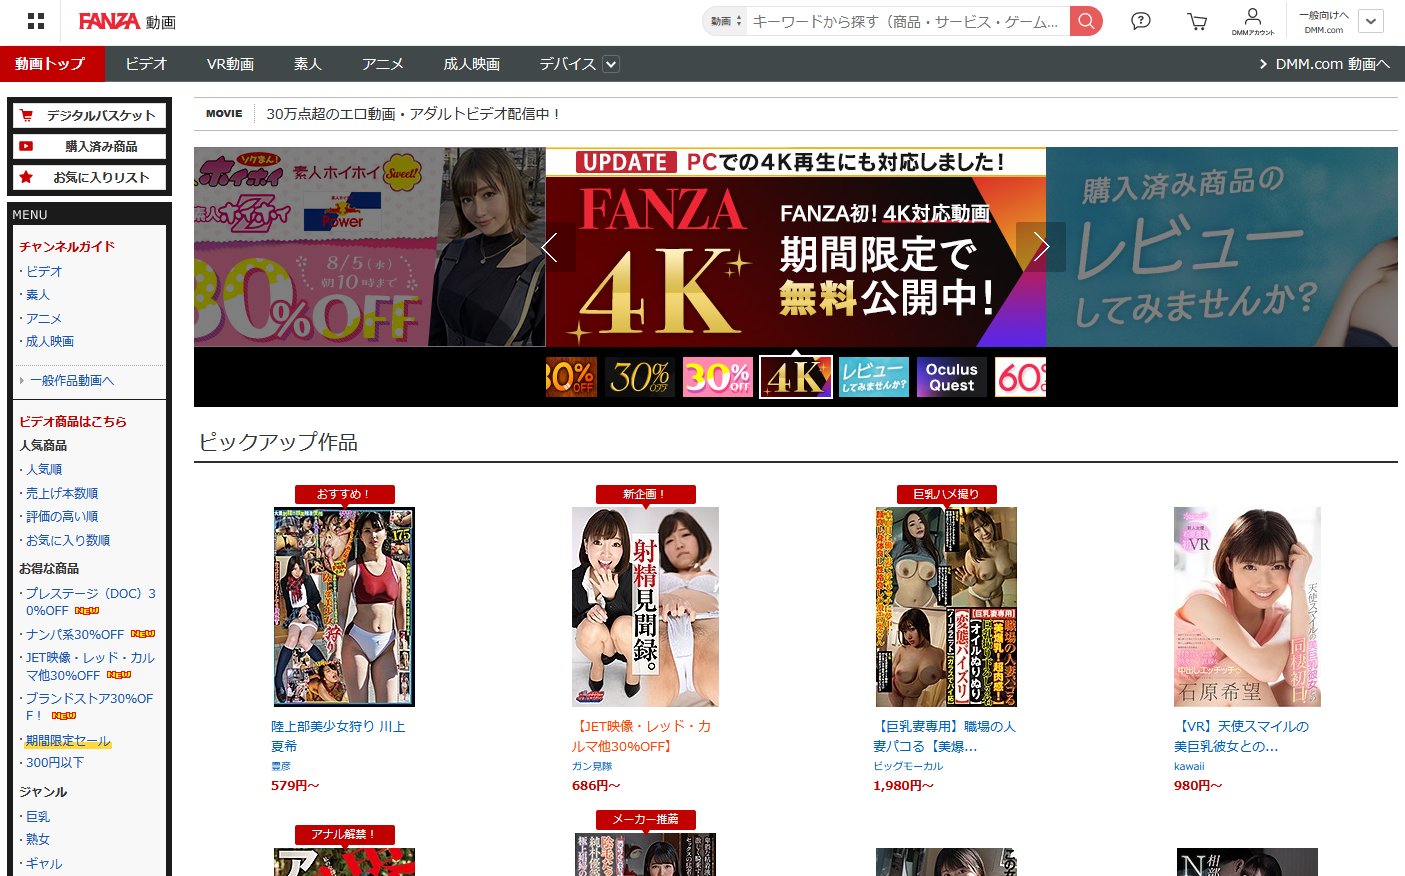
Task: Switch to the VR動画 tab
Action: pos(230,64)
